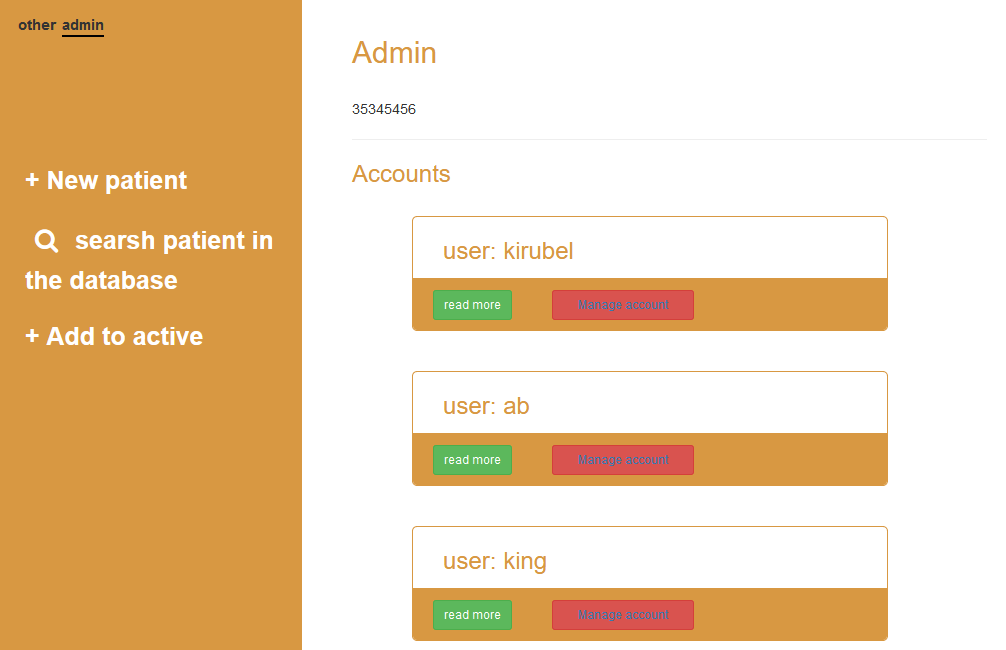
Task: Select the plus icon beside New patient
Action: (x=31, y=180)
